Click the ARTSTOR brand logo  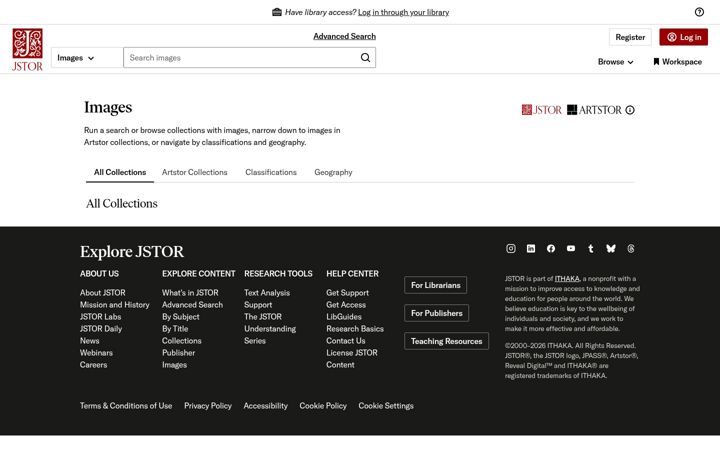pos(594,110)
